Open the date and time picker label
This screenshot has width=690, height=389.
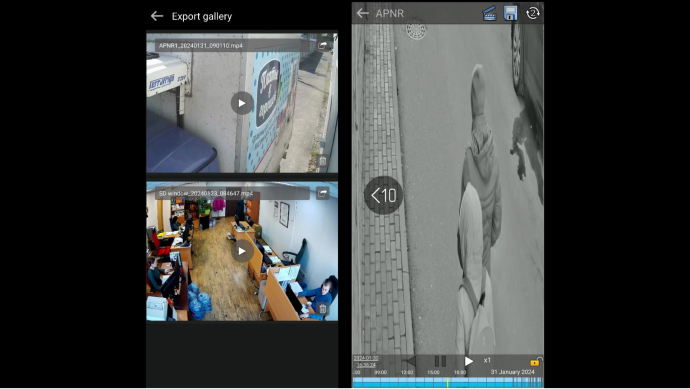366,362
